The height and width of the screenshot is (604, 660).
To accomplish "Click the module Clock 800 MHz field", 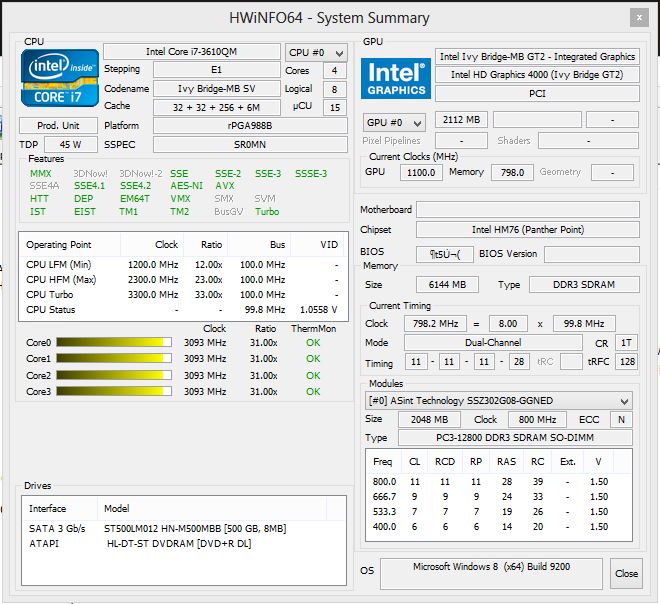I will (538, 420).
